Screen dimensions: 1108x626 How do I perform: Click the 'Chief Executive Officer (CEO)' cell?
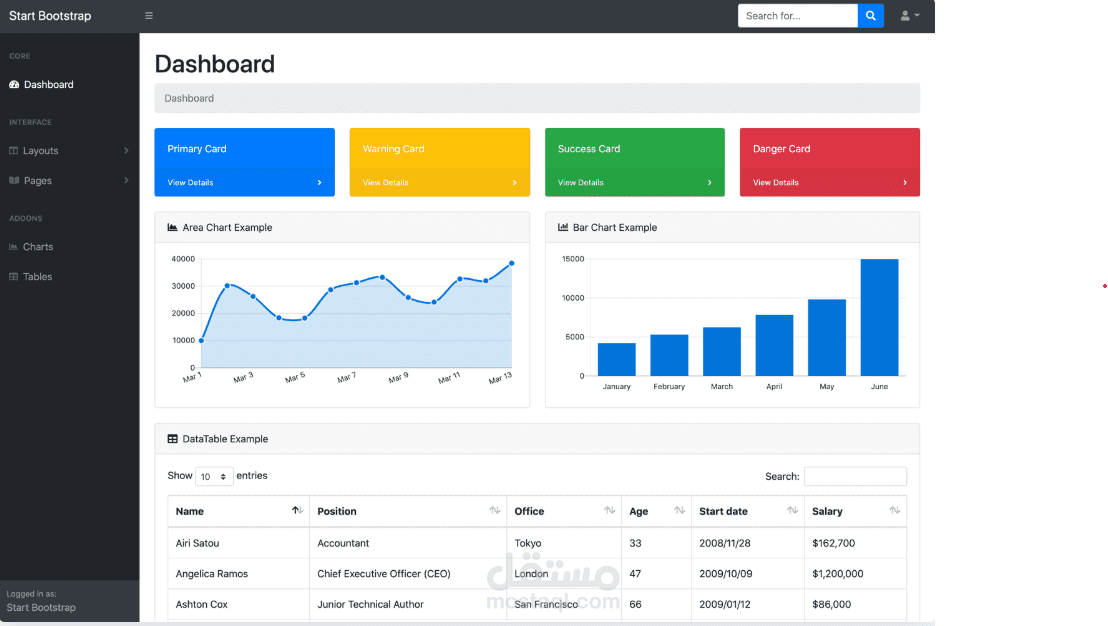coord(408,573)
